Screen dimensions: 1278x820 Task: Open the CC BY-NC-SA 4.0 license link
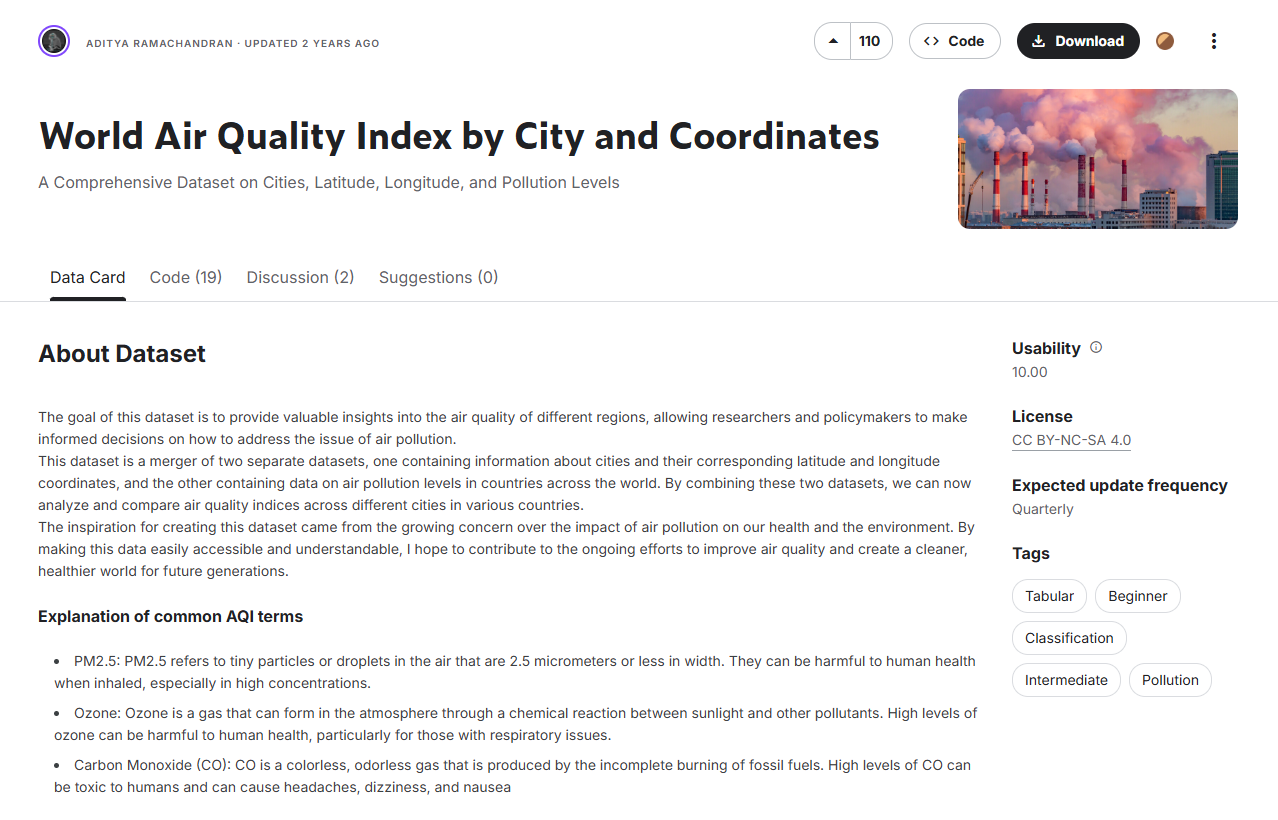[1071, 440]
